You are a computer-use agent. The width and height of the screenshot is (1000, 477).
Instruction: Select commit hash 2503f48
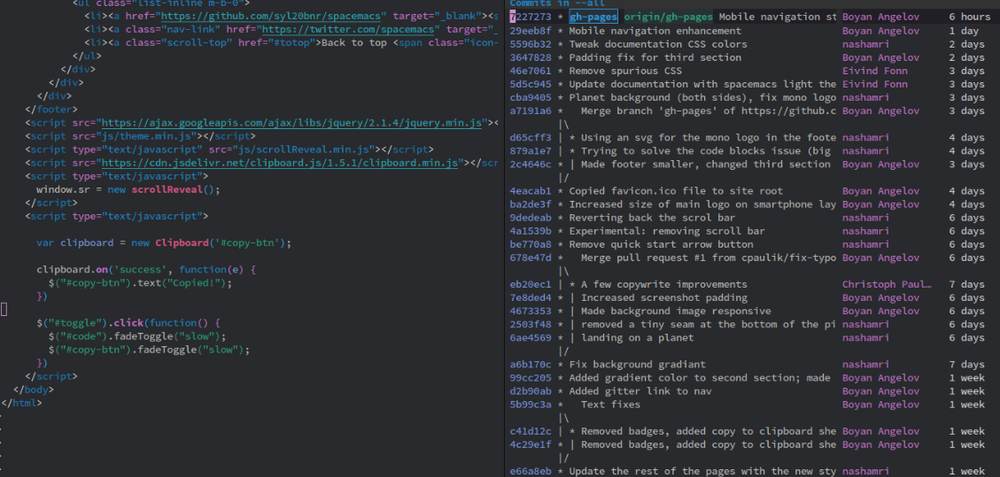(531, 325)
